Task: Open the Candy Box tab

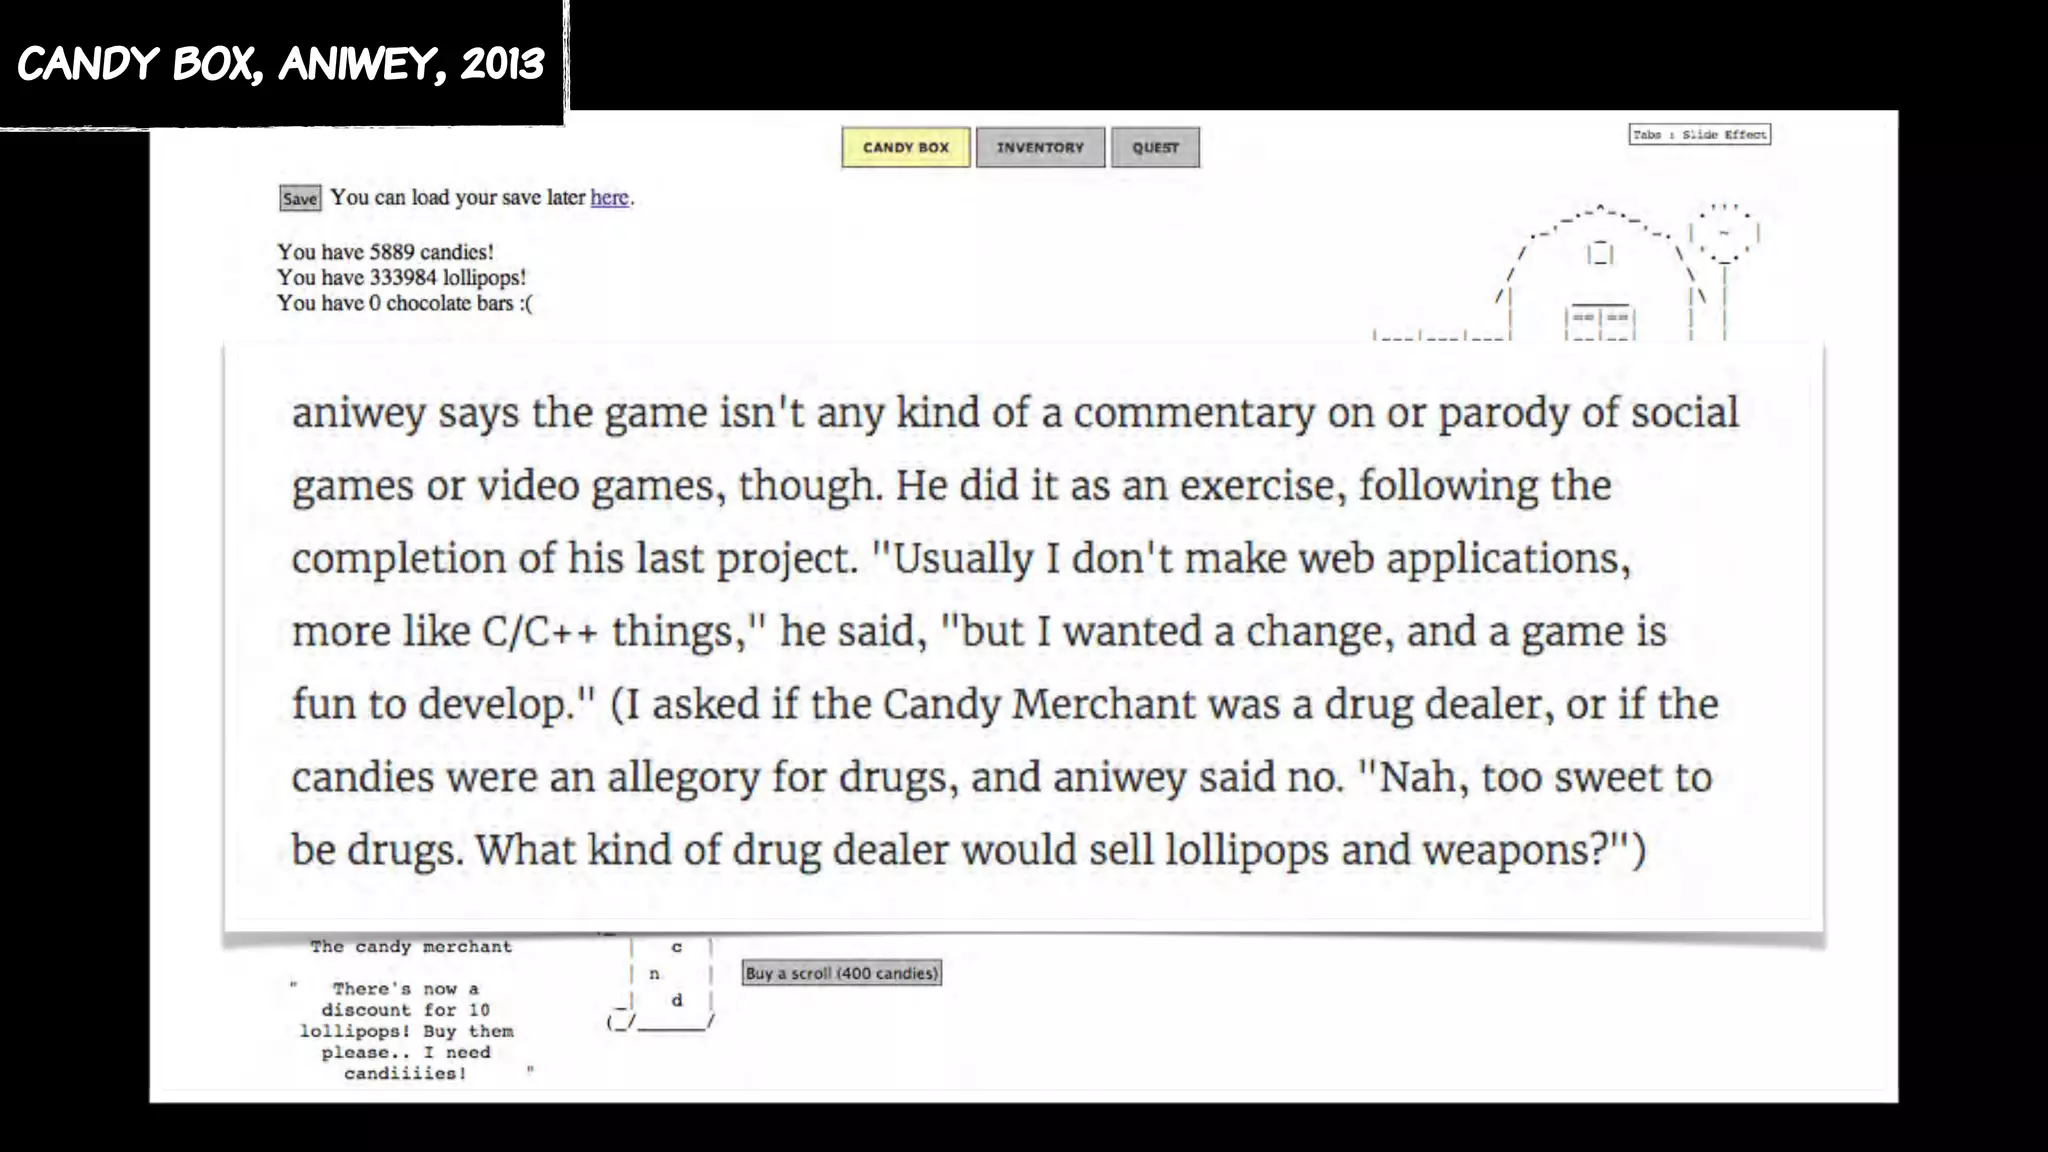Action: tap(905, 147)
